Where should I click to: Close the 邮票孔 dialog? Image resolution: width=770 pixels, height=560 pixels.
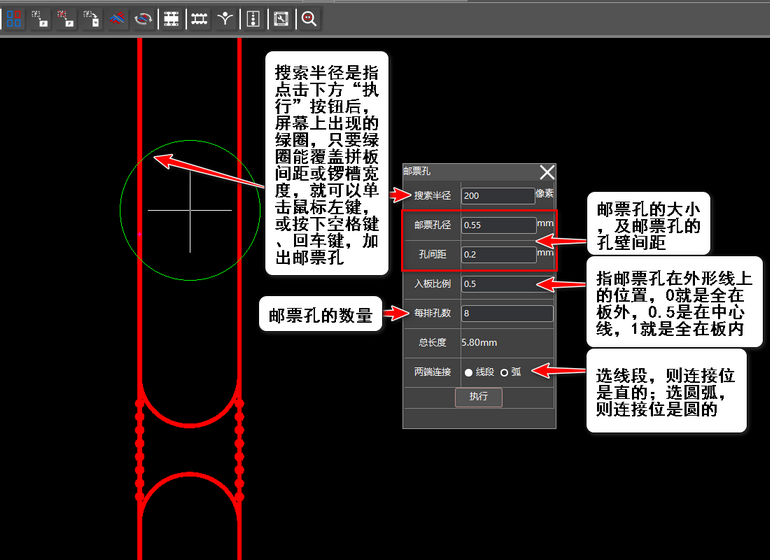546,172
